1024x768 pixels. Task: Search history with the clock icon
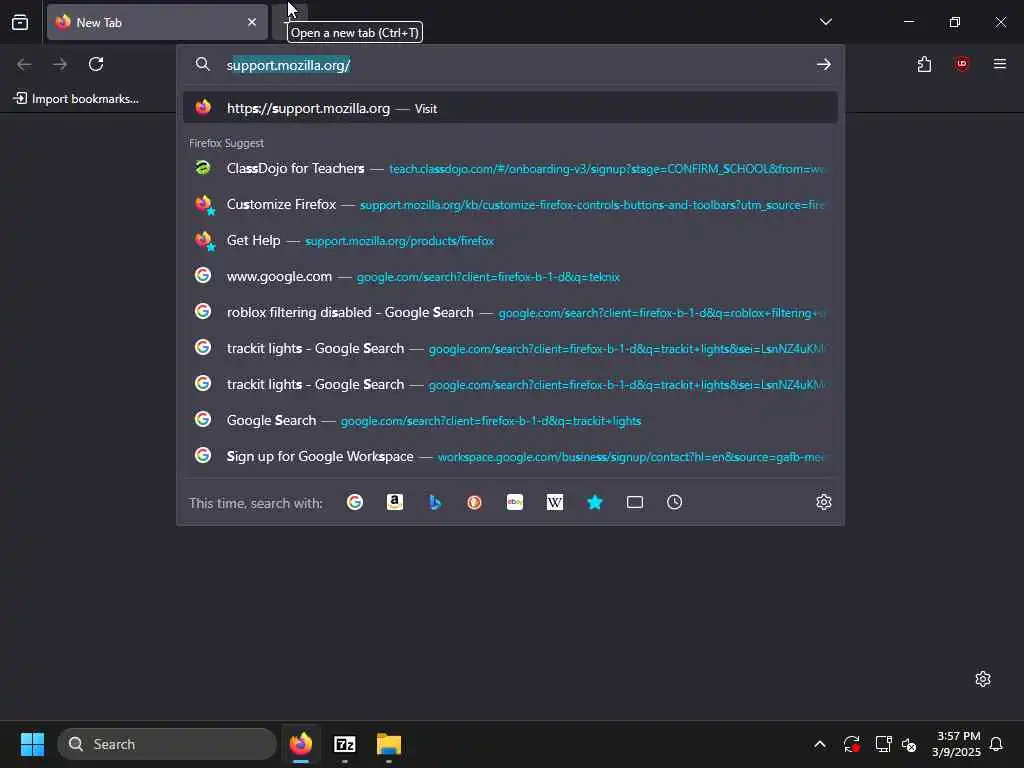675,502
